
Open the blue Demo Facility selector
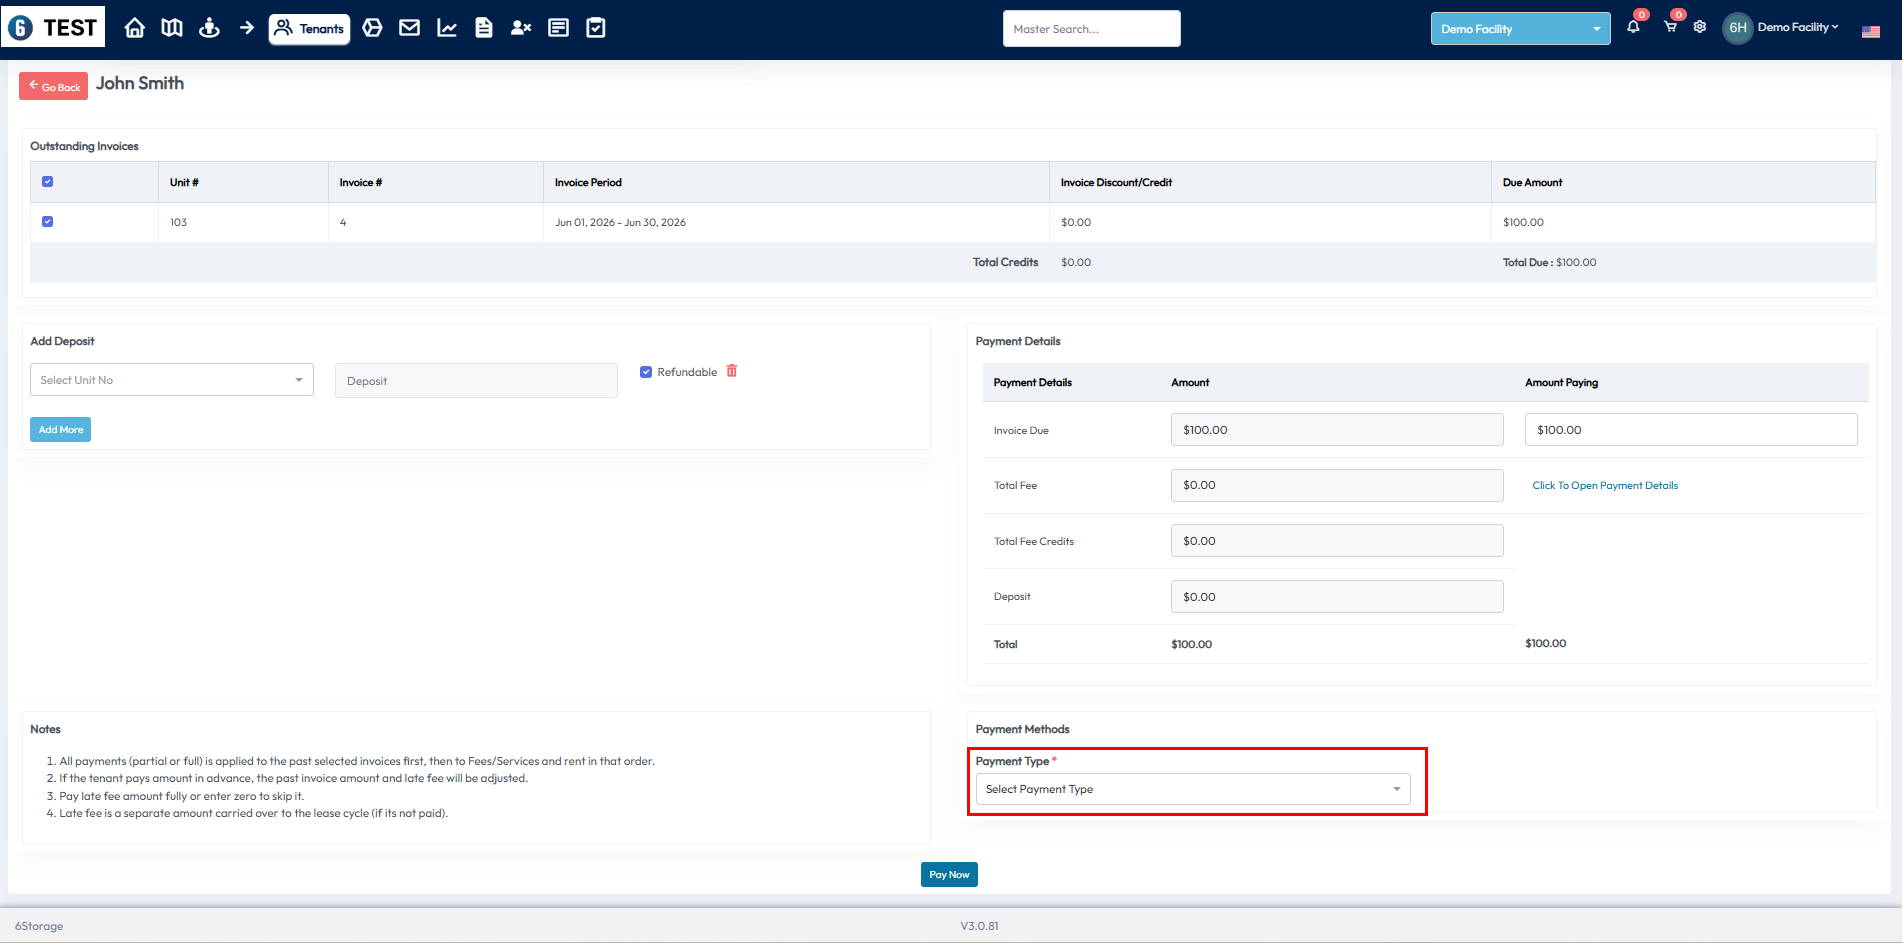[x=1519, y=29]
